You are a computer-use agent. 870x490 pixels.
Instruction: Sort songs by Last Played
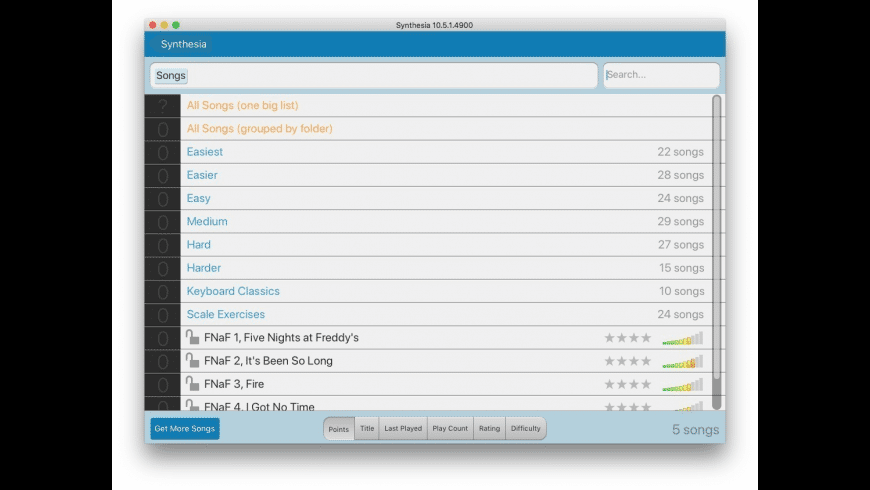(x=403, y=428)
